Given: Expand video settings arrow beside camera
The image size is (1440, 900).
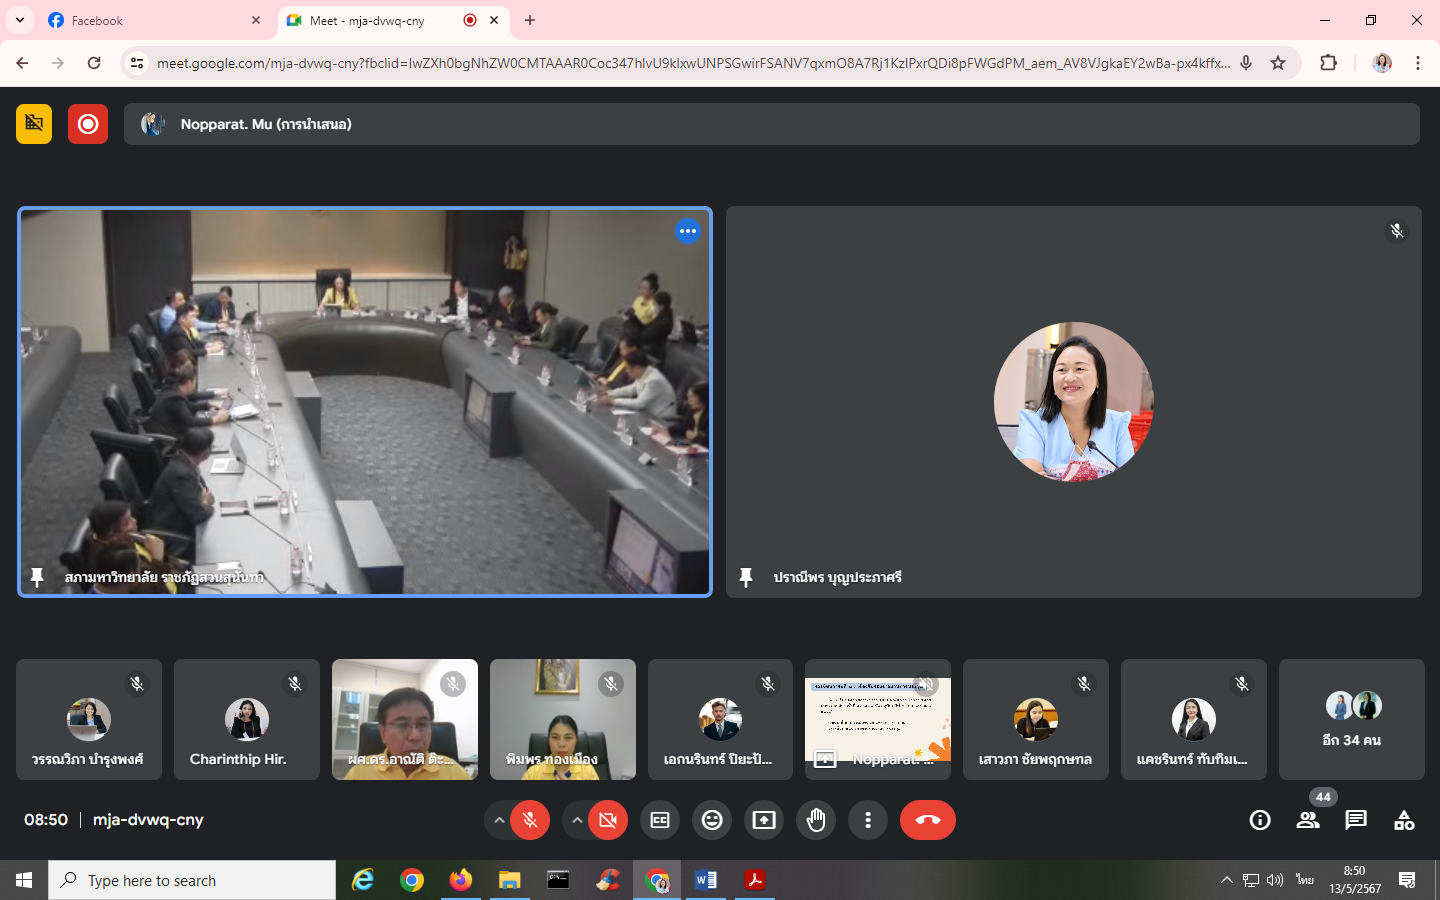Looking at the screenshot, I should (x=577, y=820).
